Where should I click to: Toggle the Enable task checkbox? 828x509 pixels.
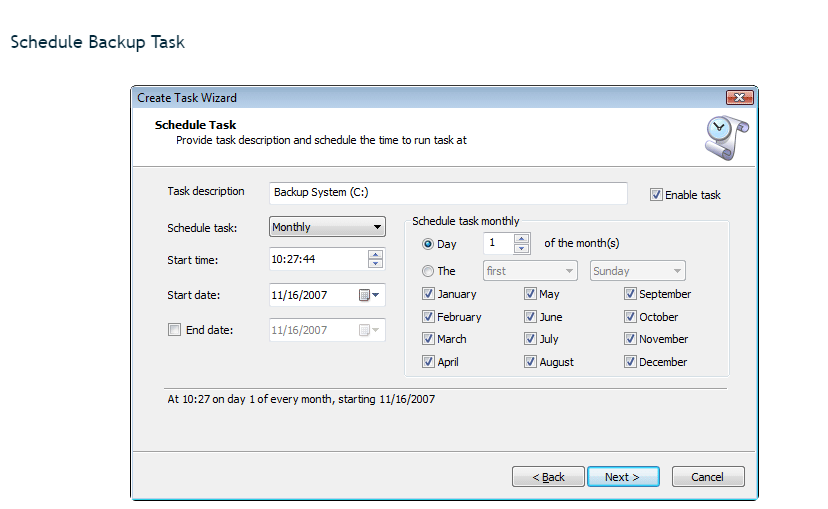pyautogui.click(x=656, y=195)
